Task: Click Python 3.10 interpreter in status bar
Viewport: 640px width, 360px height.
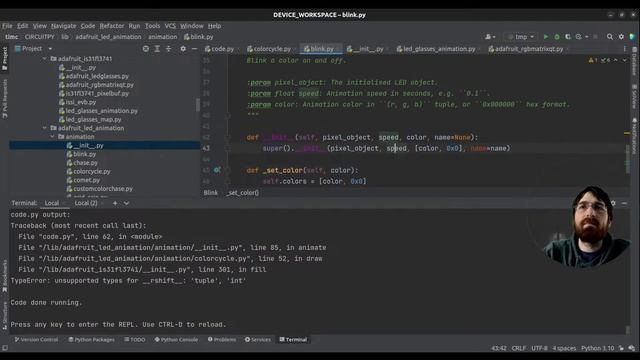Action: pyautogui.click(x=598, y=348)
